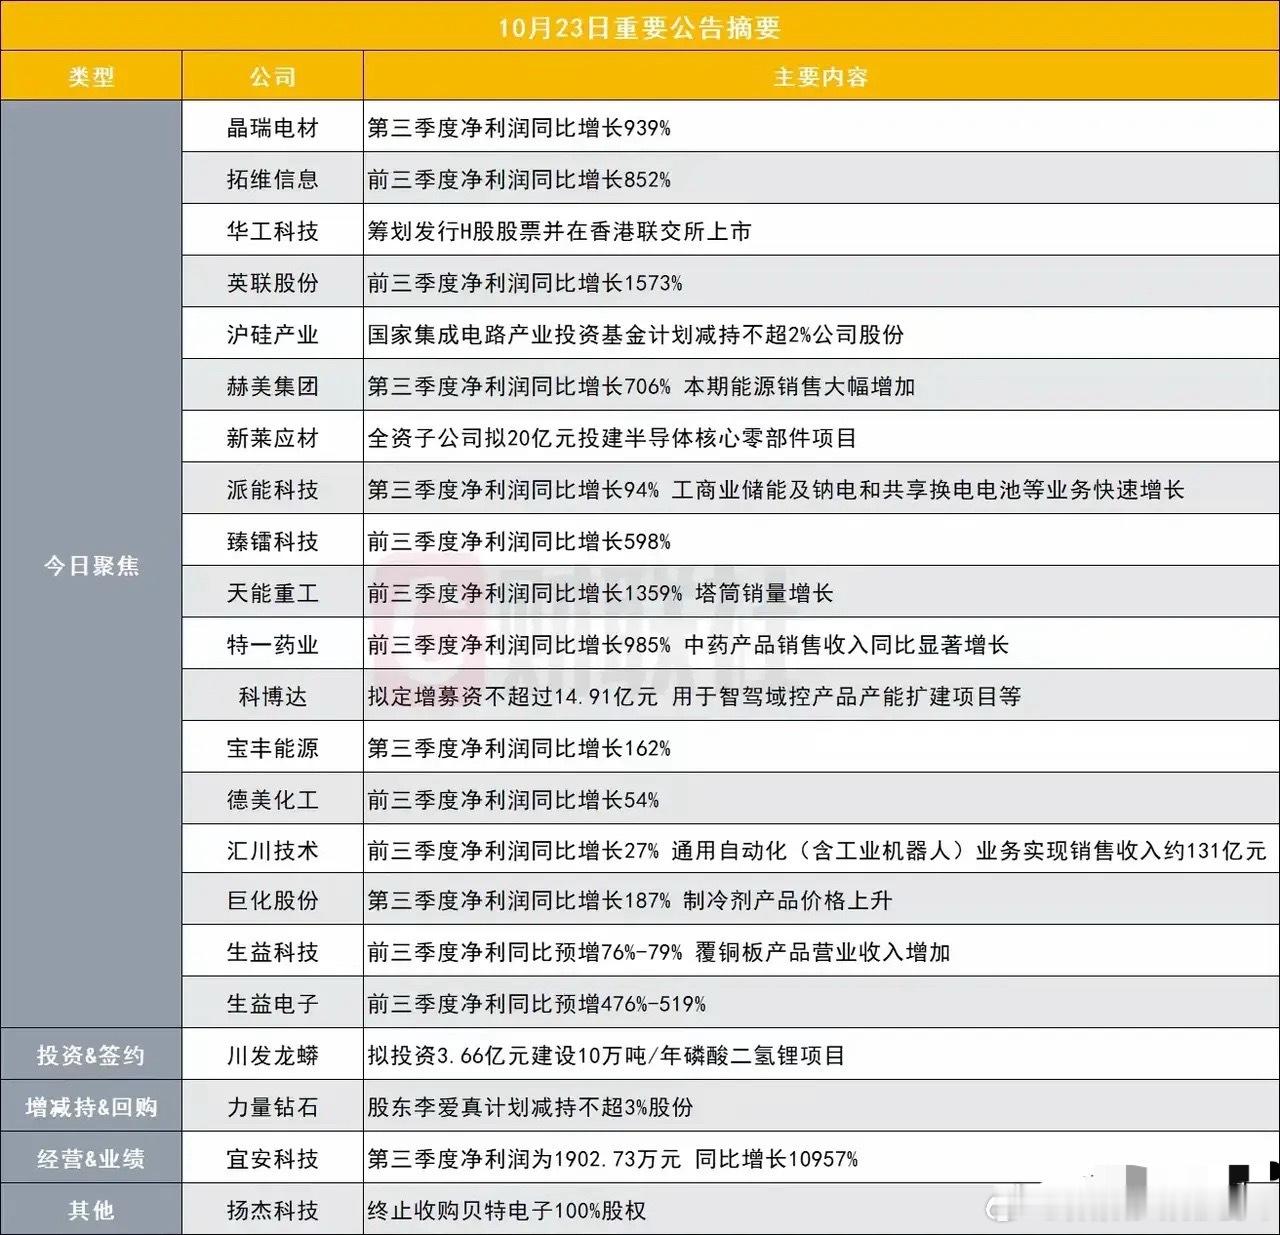The width and height of the screenshot is (1280, 1235).
Task: Select company cell 生益科技
Action: tap(272, 952)
